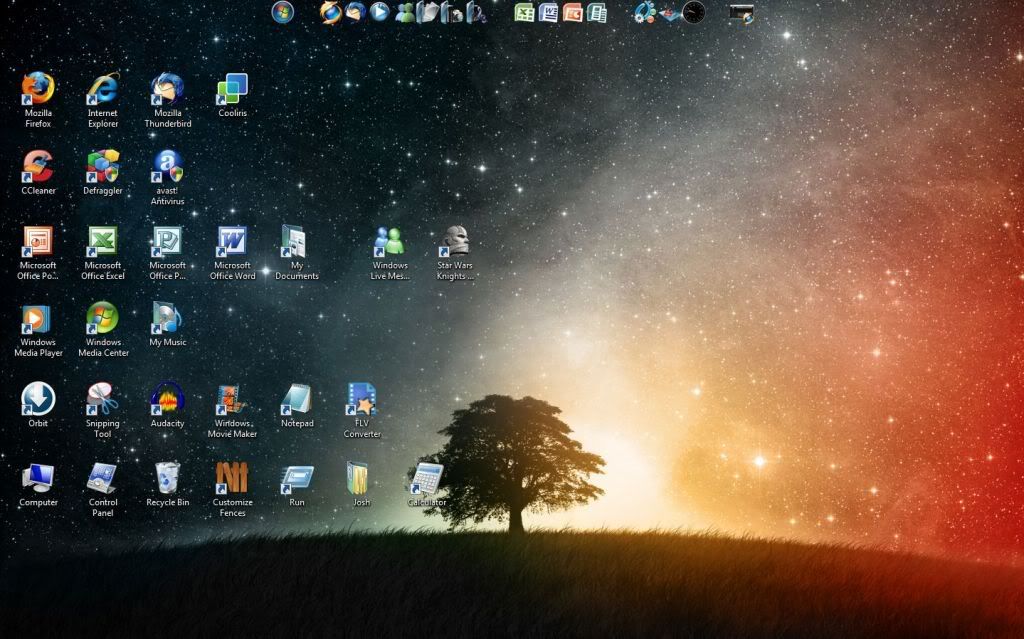Click the analog clock dock icon

click(694, 12)
